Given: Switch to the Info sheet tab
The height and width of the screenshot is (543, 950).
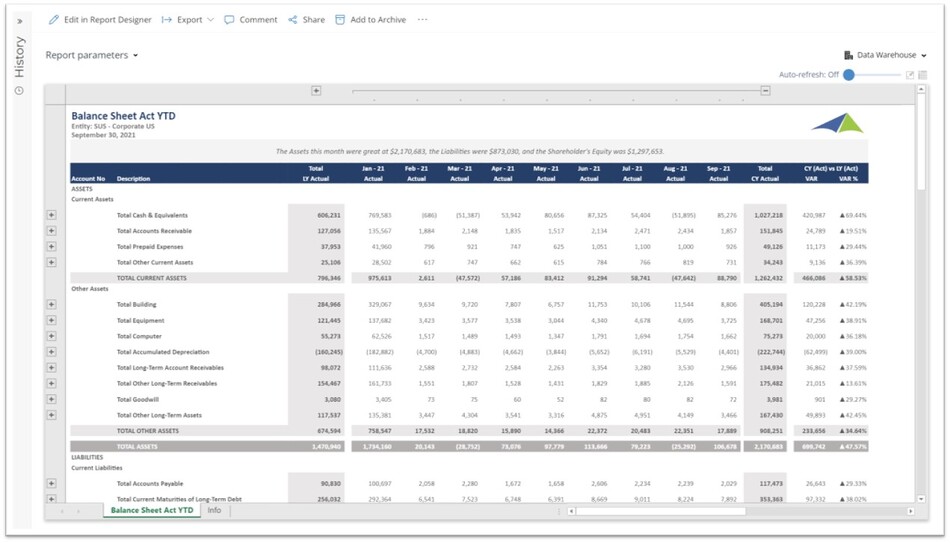Looking at the screenshot, I should [214, 511].
